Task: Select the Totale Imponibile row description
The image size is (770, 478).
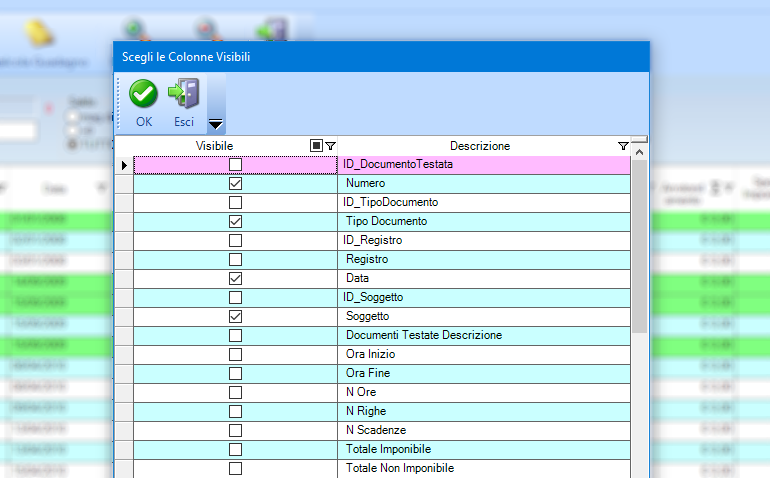Action: pos(388,449)
